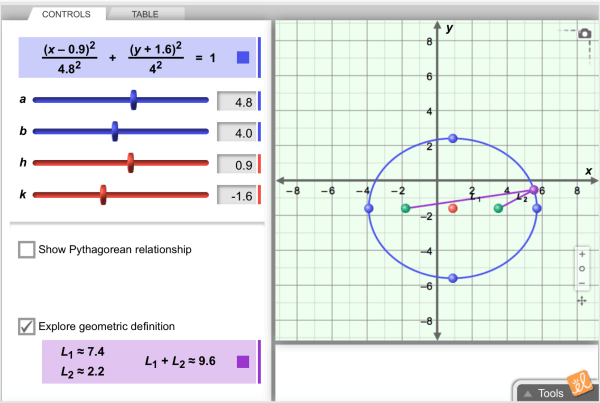
Task: Click the red center point of the ellipse
Action: [x=453, y=208]
